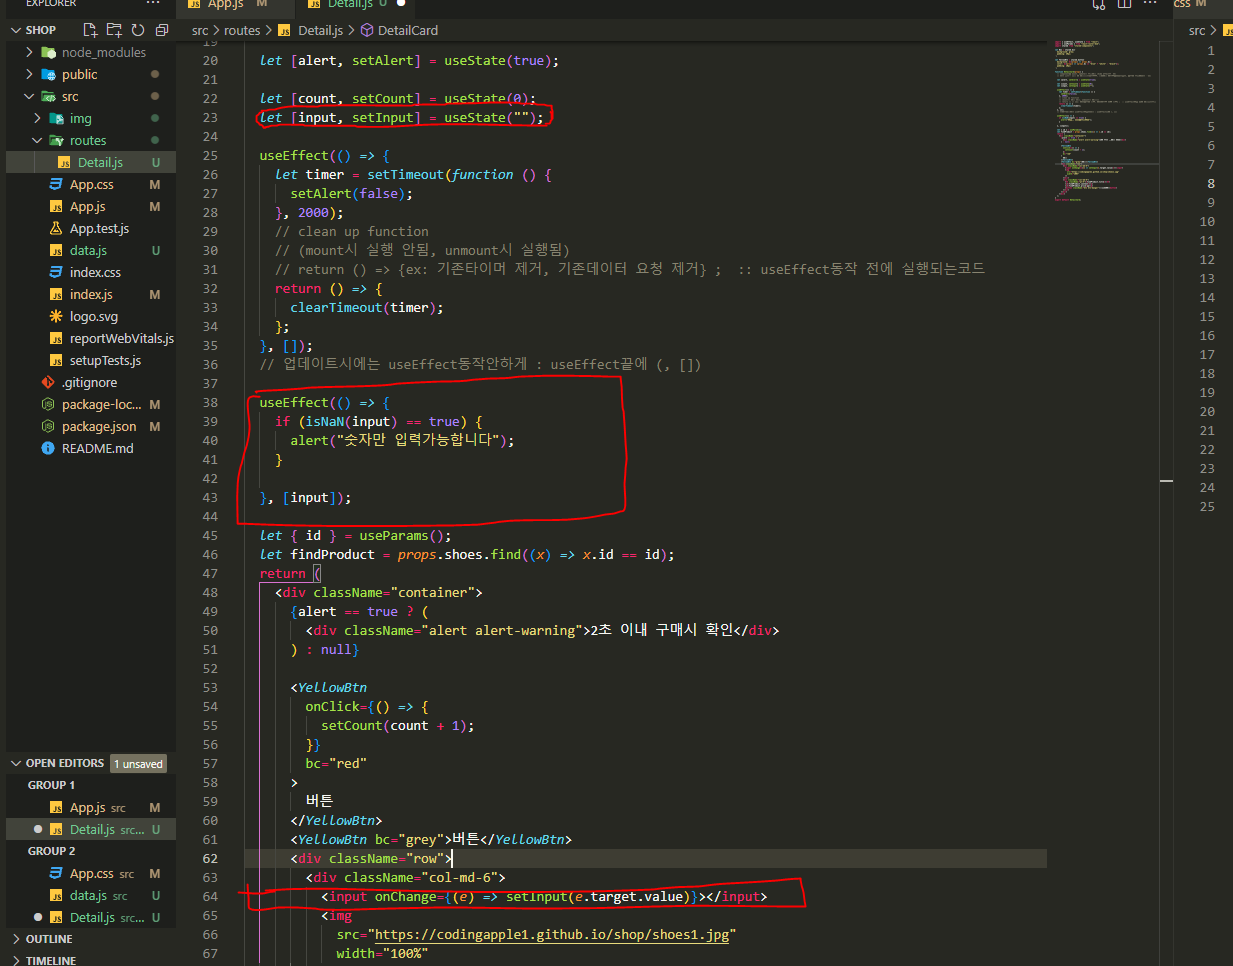Image resolution: width=1233 pixels, height=966 pixels.
Task: Open App.test.js in the file tree
Action: coord(99,228)
